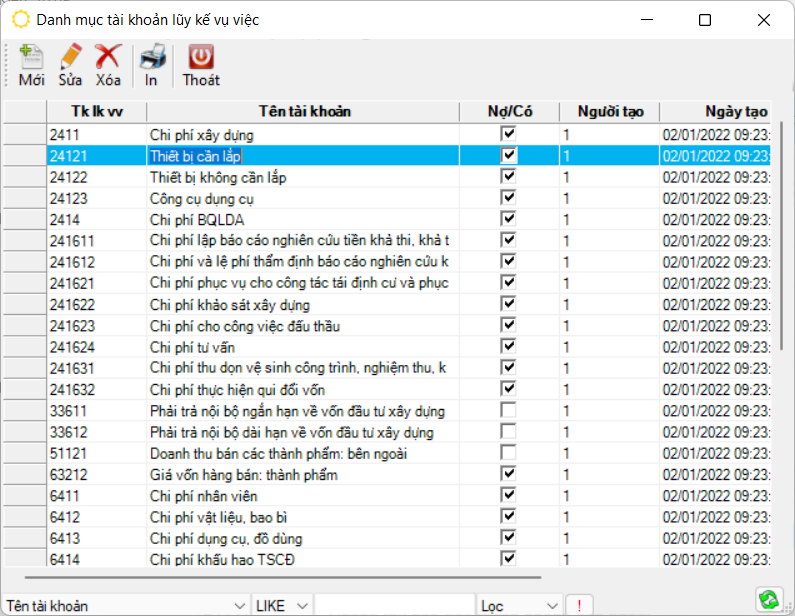Screen dimensions: 795x616
Task: Click the red exclamation button in filter bar
Action: pos(579,606)
